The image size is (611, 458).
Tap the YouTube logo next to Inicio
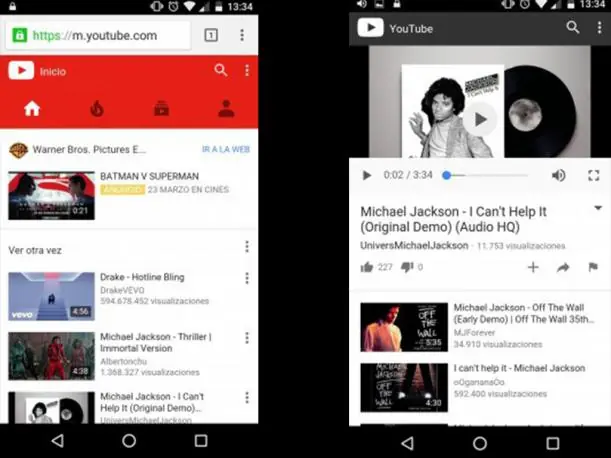pyautogui.click(x=21, y=71)
